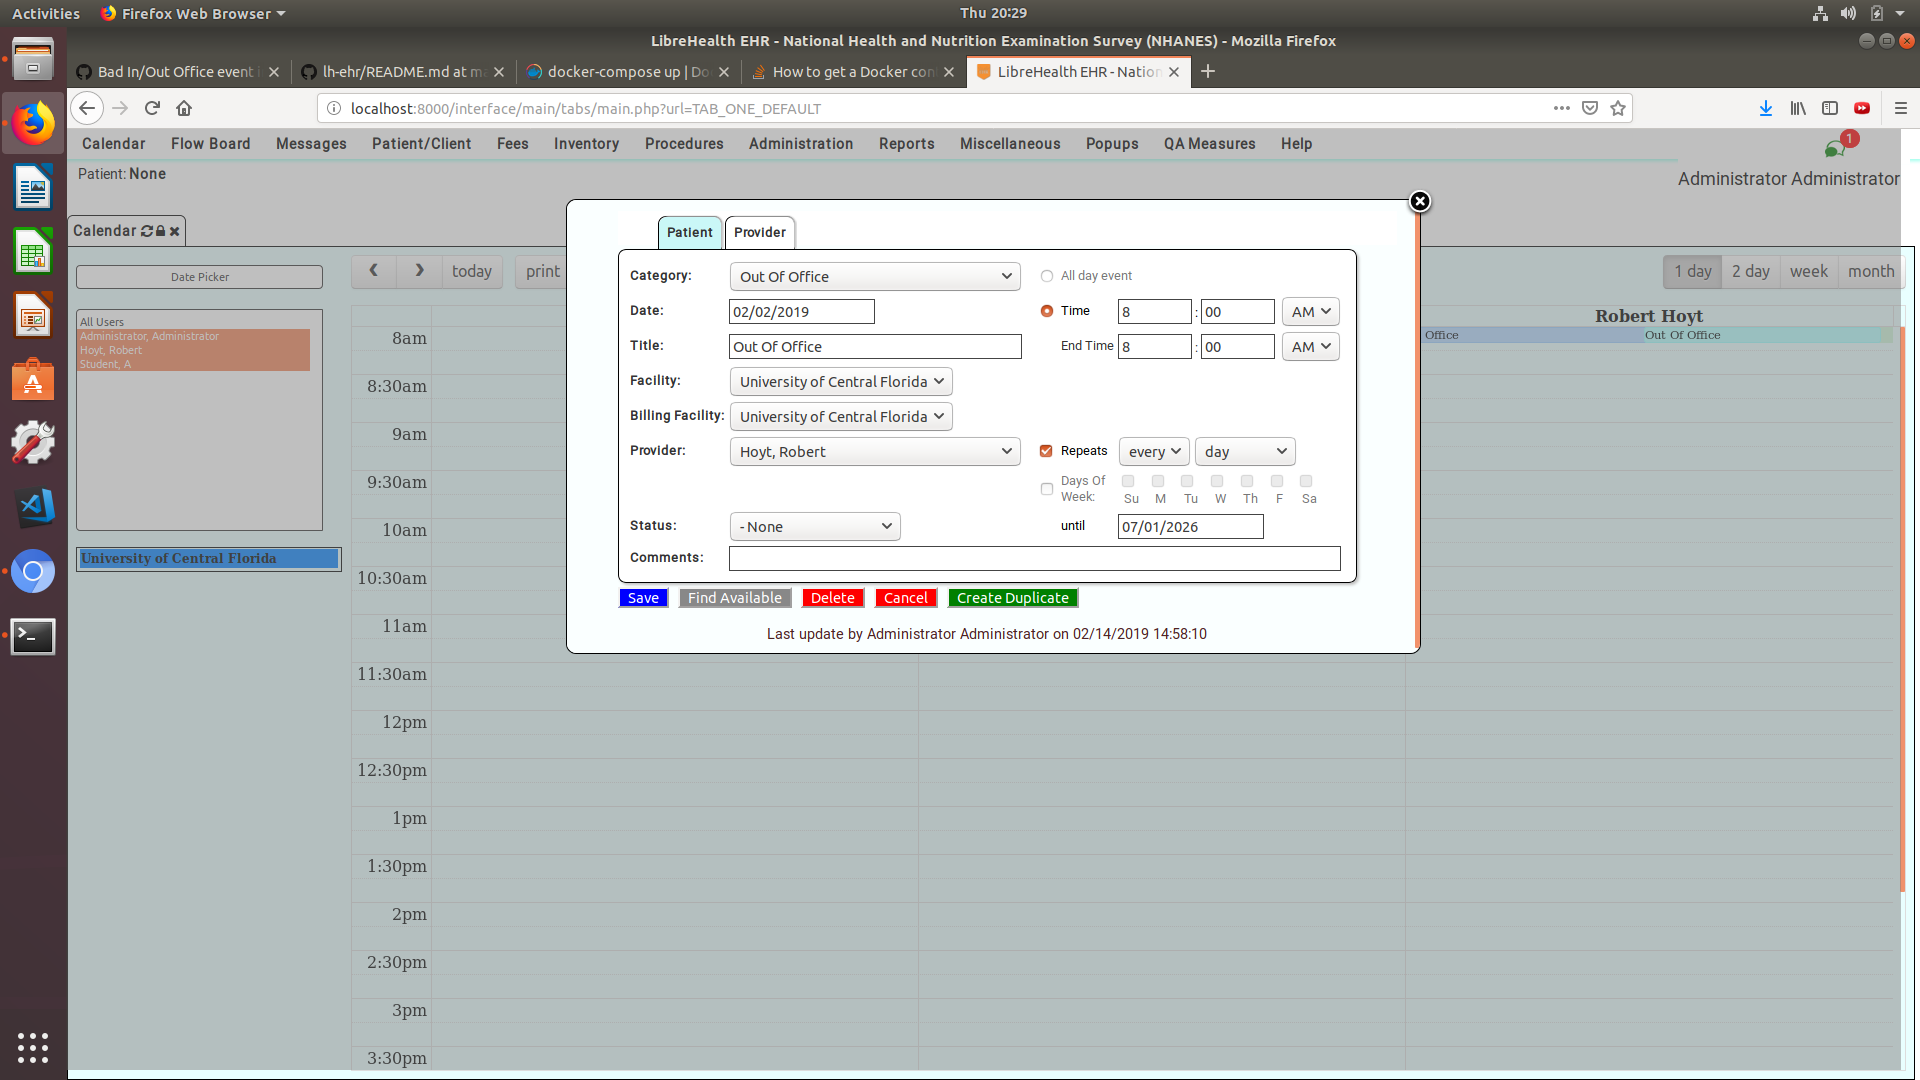Click the Calendar tab refresh icon
Image resolution: width=1920 pixels, height=1080 pixels.
click(147, 231)
